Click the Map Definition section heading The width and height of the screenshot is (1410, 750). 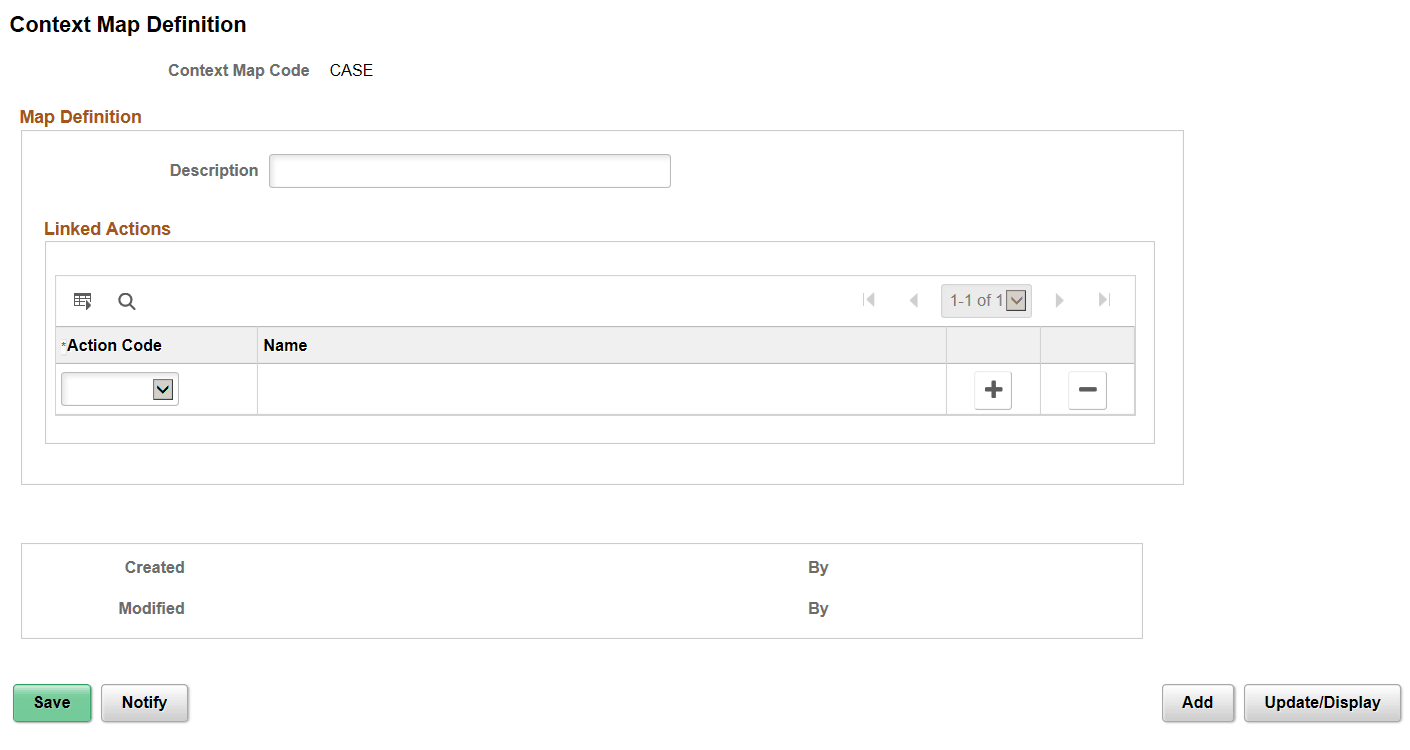[80, 117]
